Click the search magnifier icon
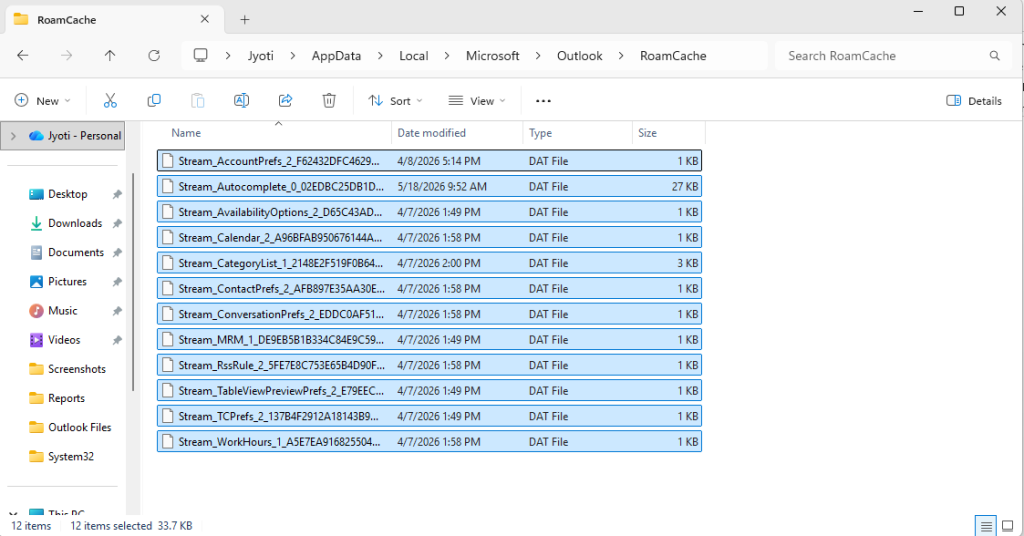Image resolution: width=1024 pixels, height=536 pixels. pyautogui.click(x=995, y=56)
